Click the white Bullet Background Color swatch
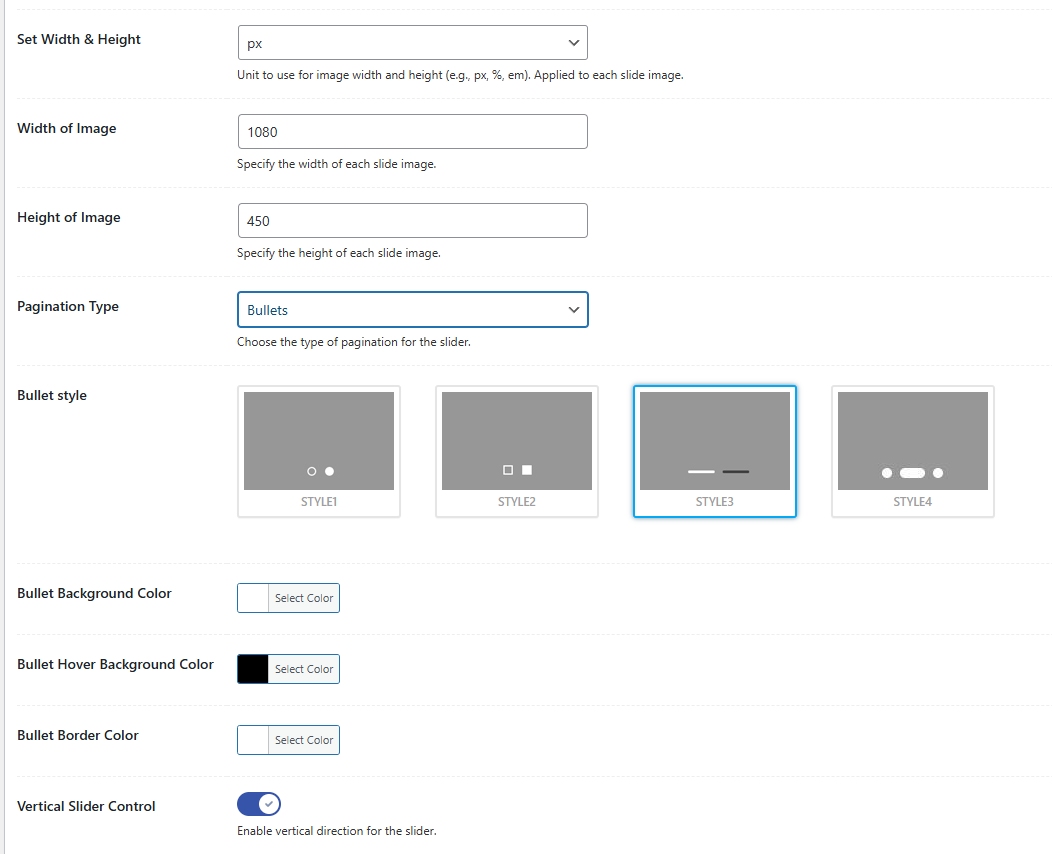This screenshot has width=1052, height=854. tap(252, 597)
